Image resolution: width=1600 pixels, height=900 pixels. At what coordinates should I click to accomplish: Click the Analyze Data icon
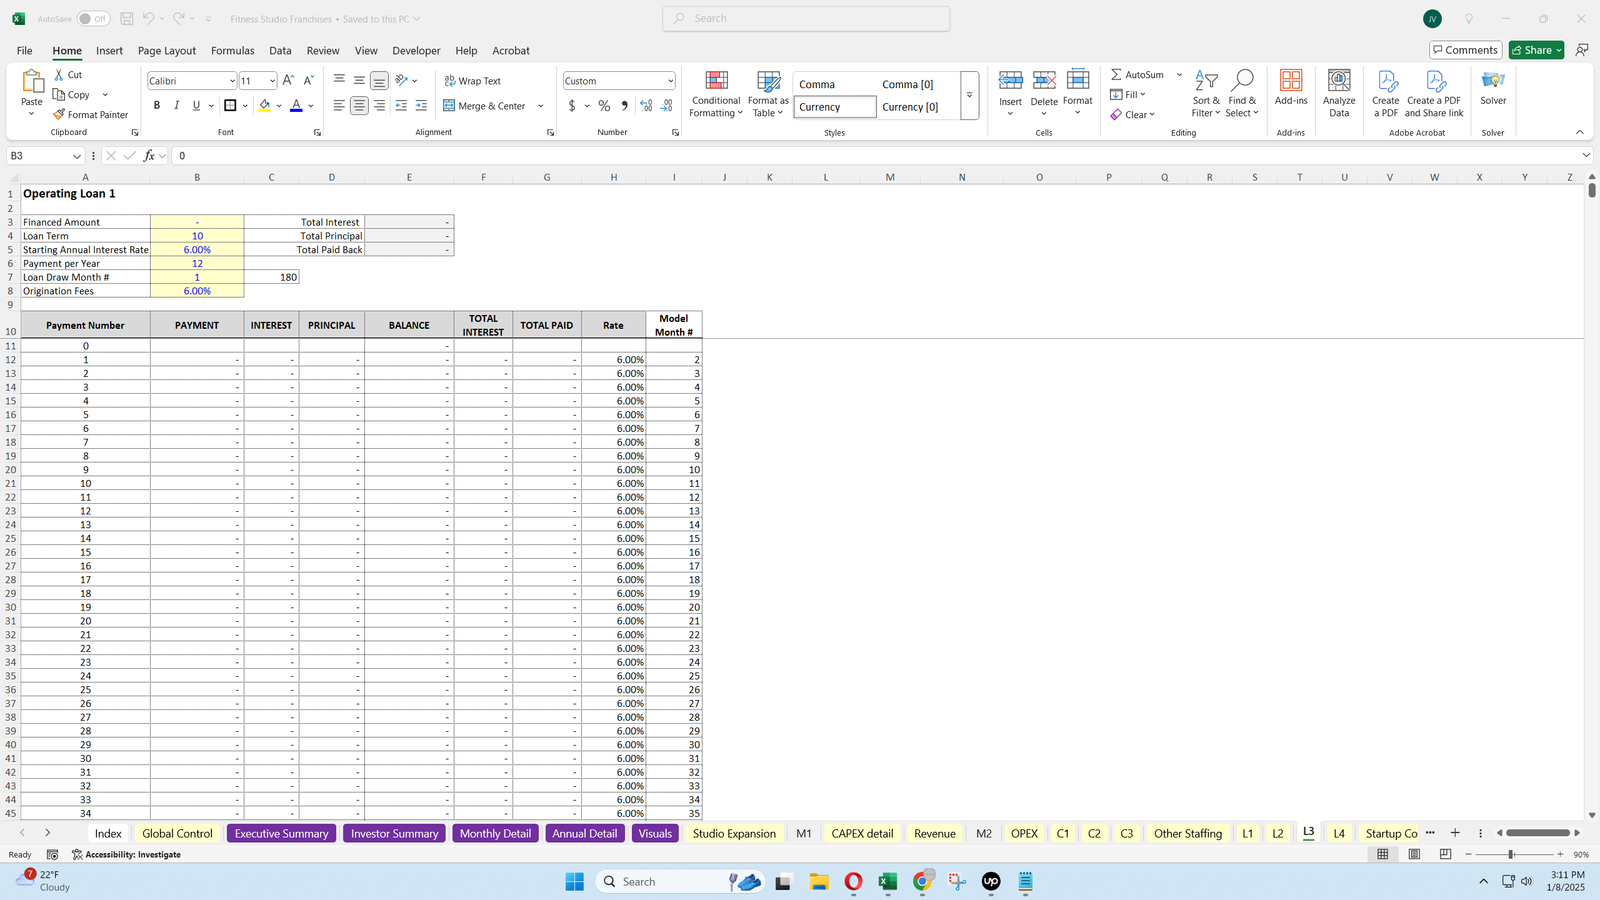click(1338, 82)
